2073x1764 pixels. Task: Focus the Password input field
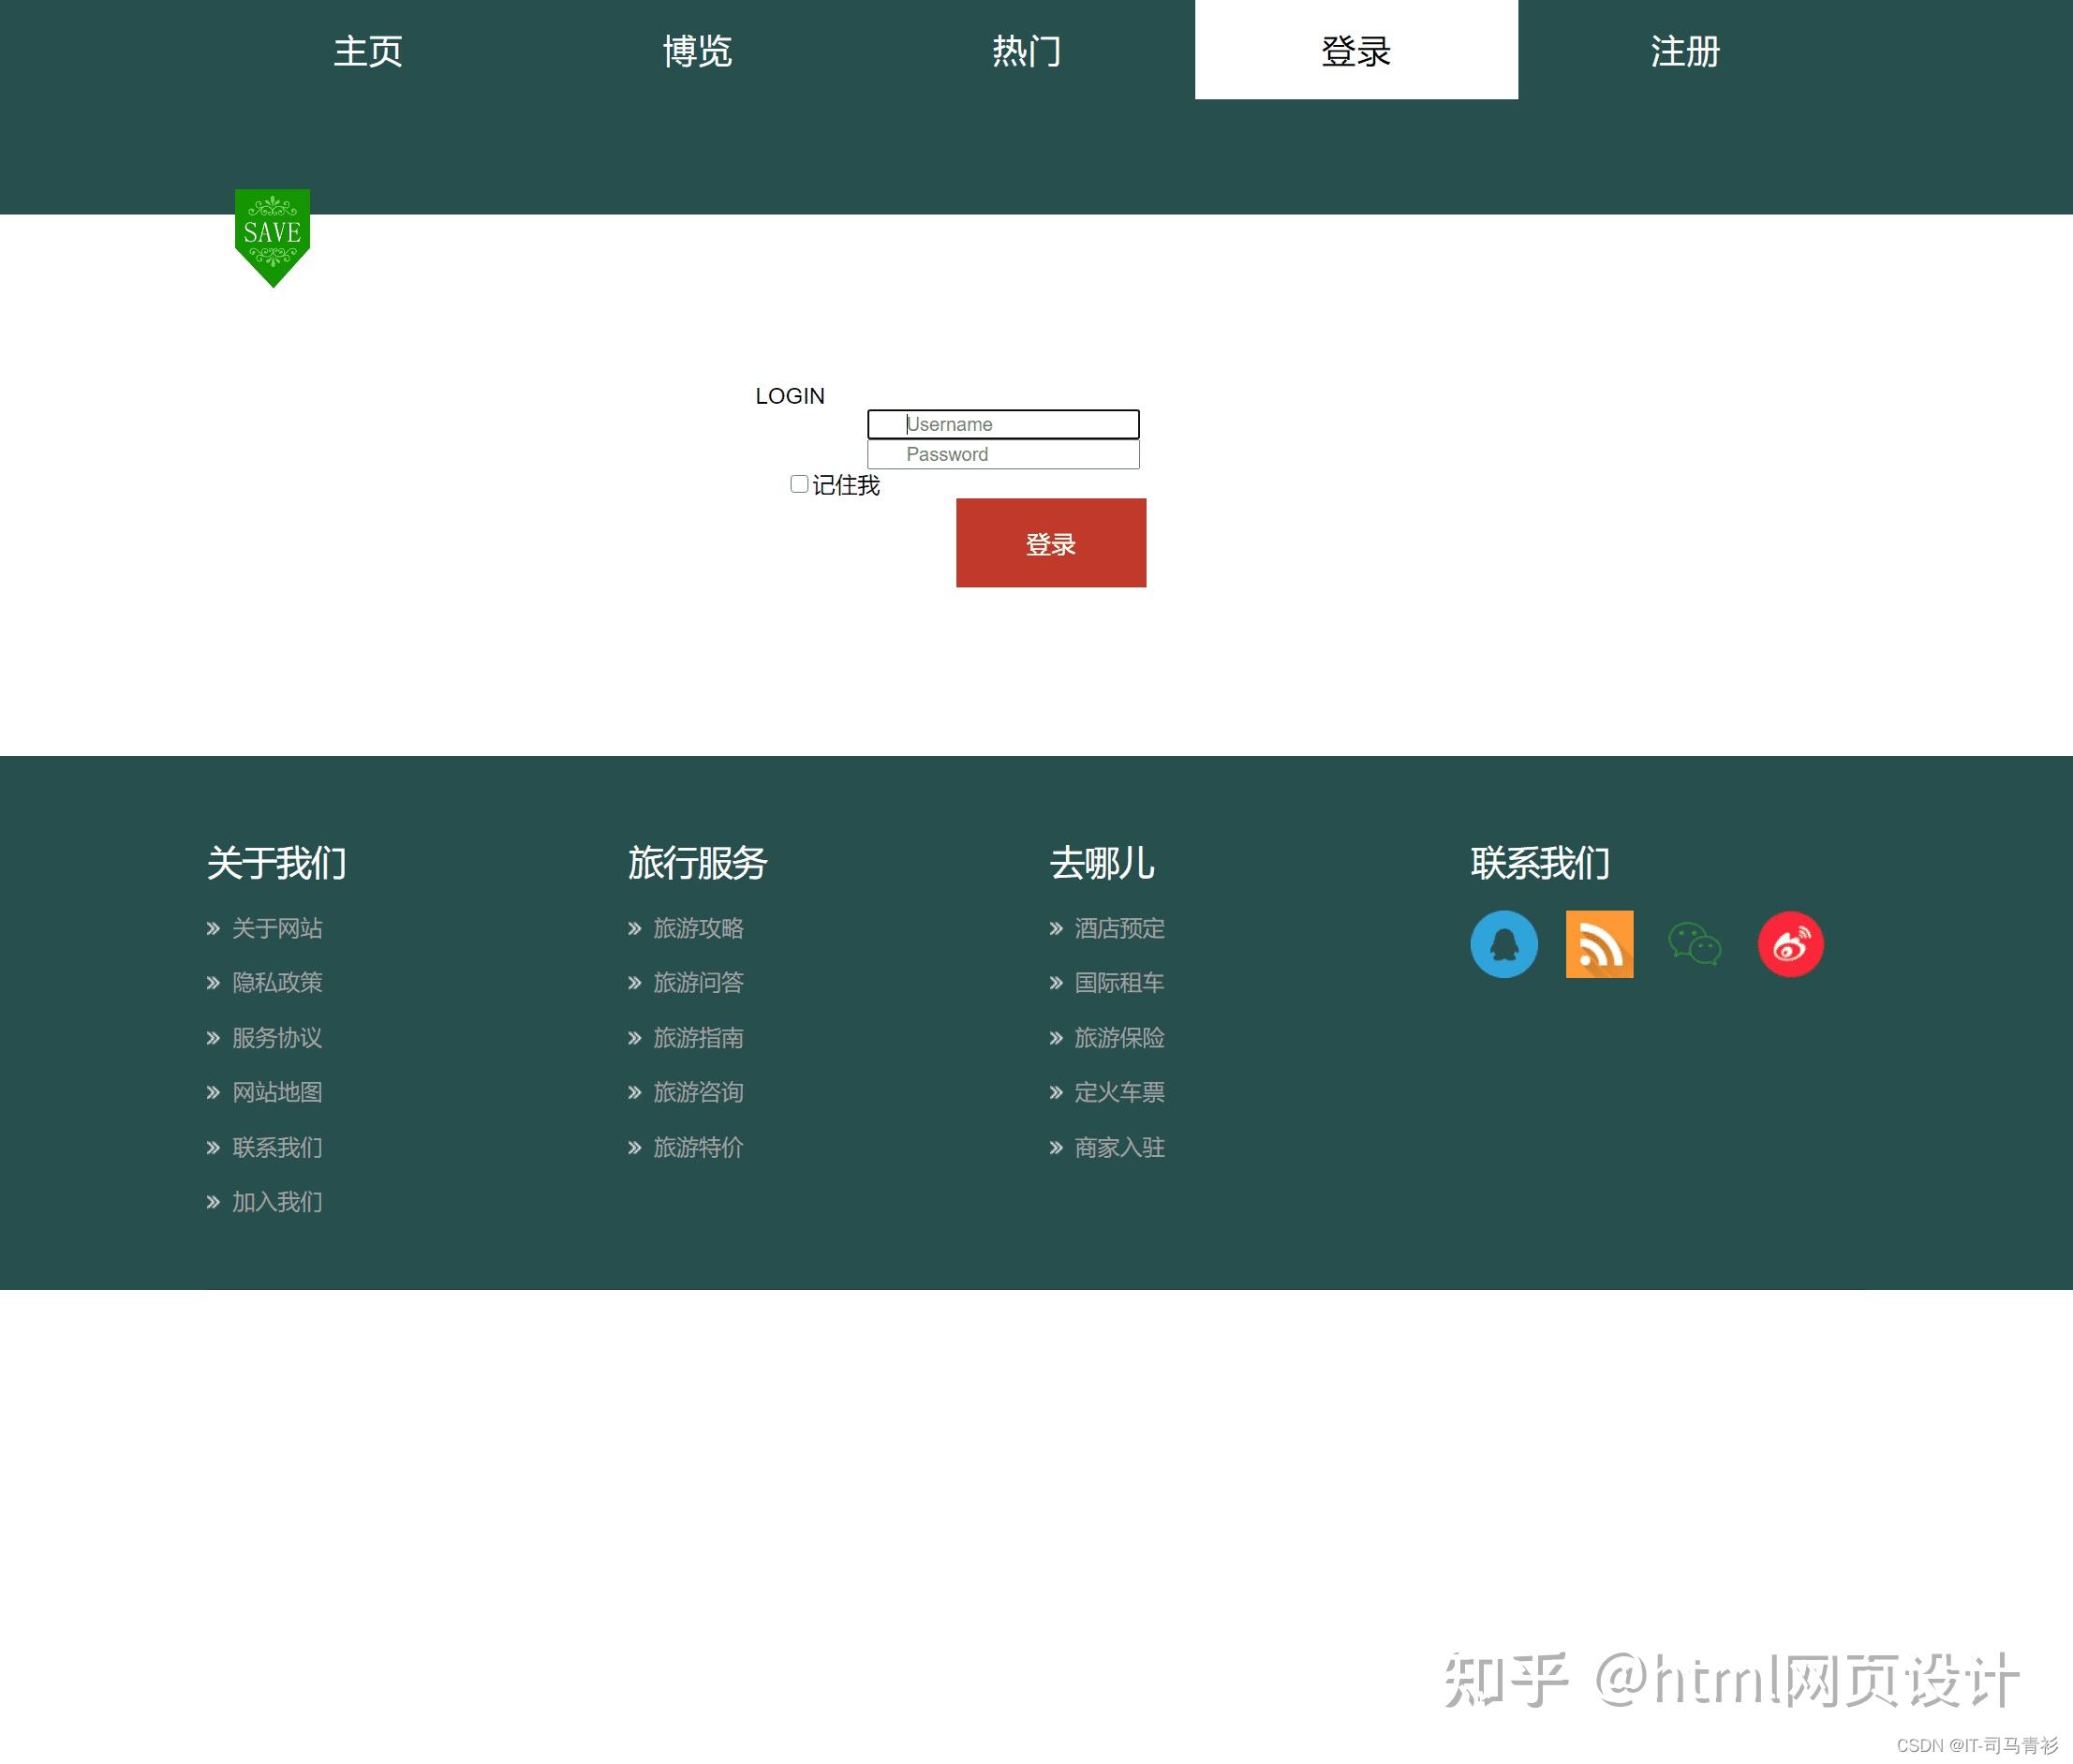(x=1003, y=455)
